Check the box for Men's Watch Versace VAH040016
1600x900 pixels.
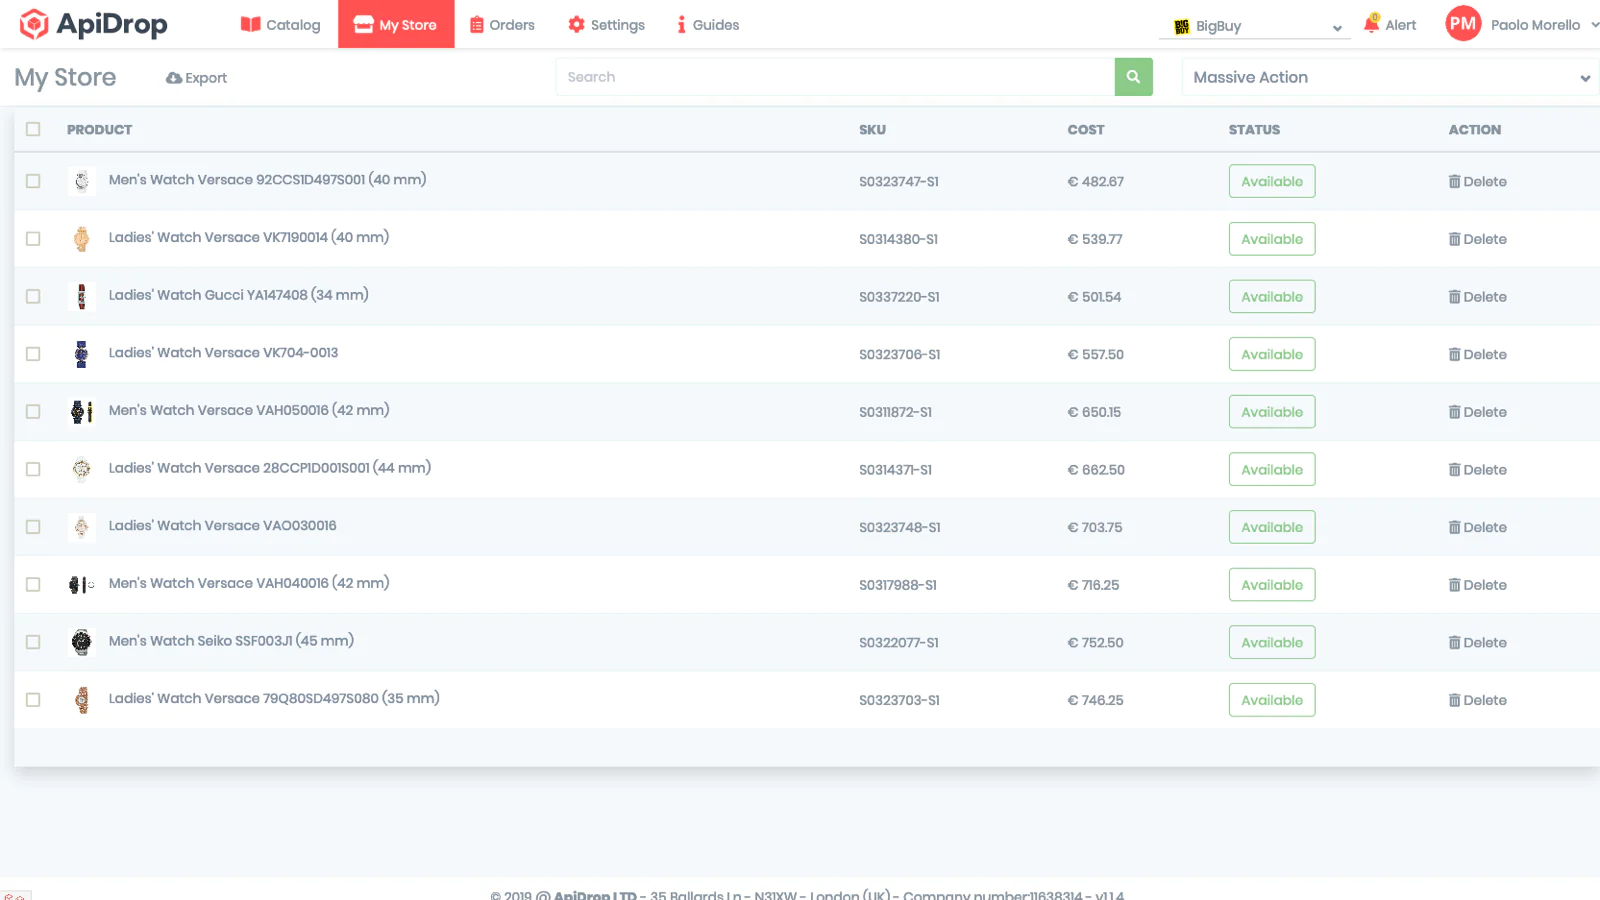[33, 585]
